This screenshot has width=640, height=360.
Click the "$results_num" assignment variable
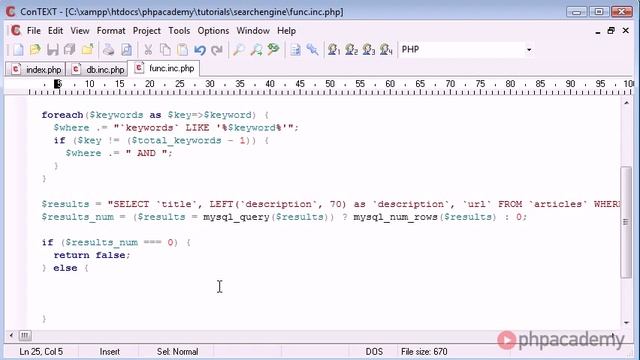tap(78, 217)
